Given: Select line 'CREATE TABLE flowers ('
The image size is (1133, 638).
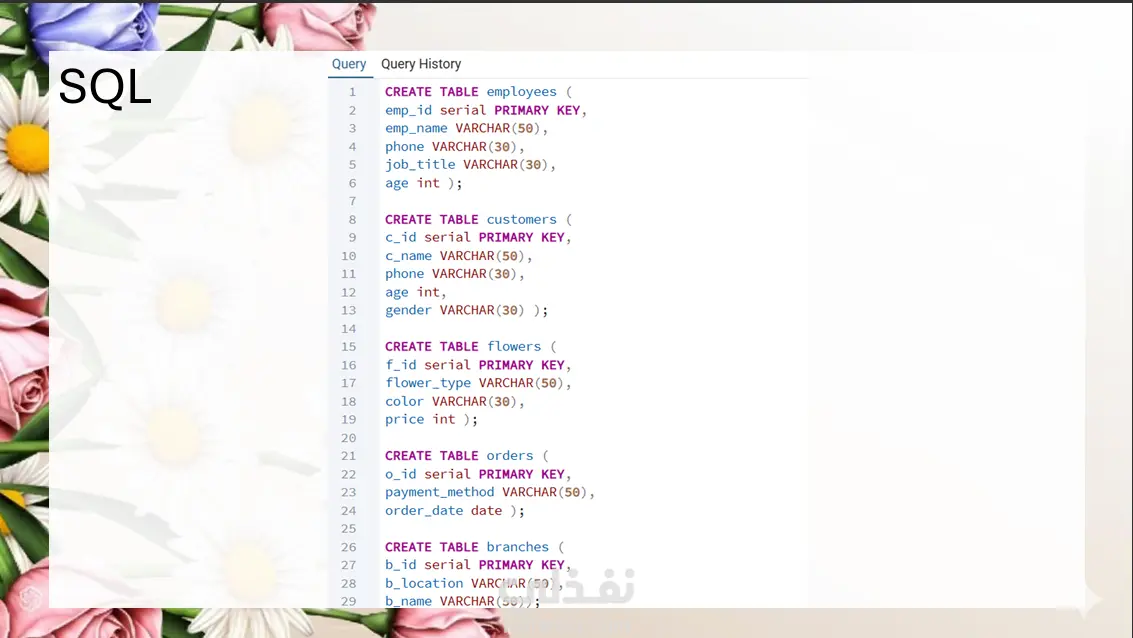Looking at the screenshot, I should pos(470,347).
